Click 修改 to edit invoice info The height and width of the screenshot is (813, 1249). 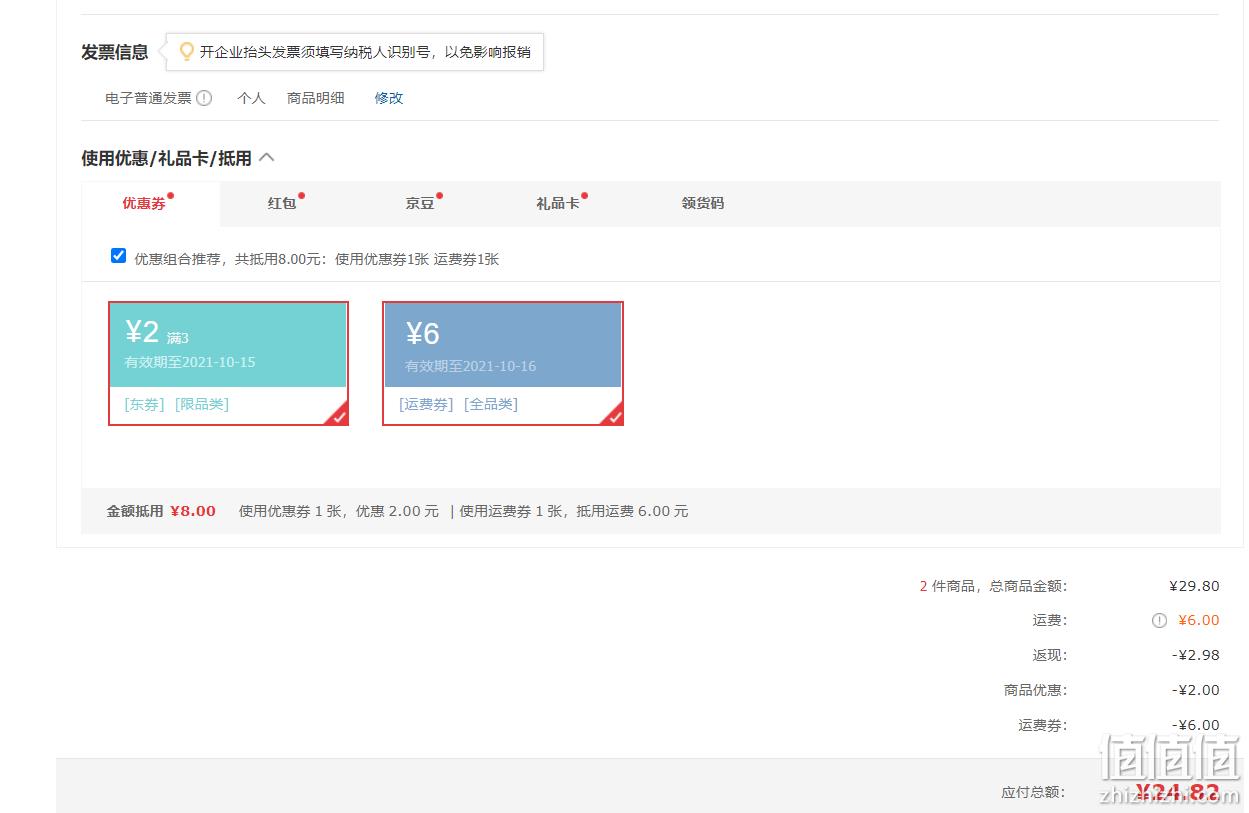point(389,98)
